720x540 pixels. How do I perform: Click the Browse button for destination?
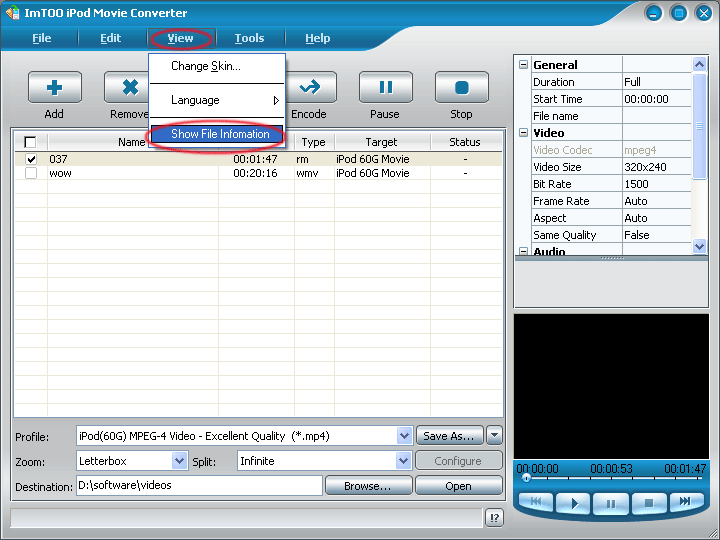click(x=368, y=486)
